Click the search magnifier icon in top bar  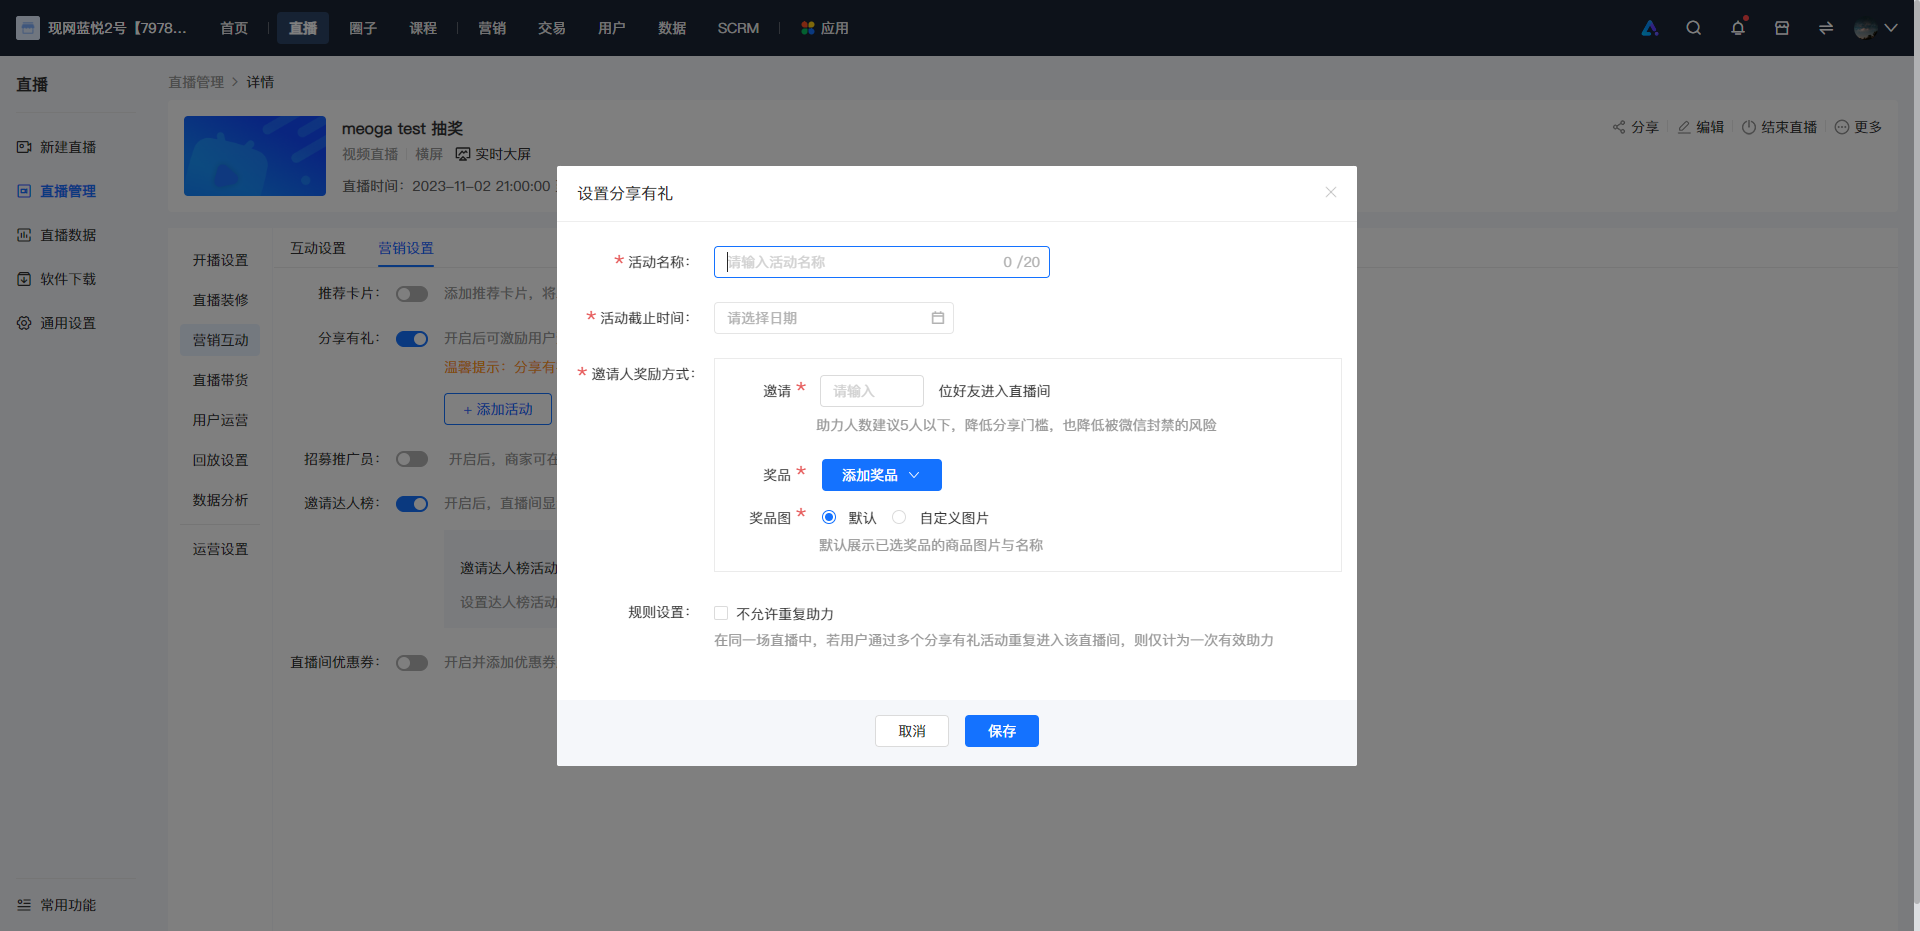(x=1693, y=28)
